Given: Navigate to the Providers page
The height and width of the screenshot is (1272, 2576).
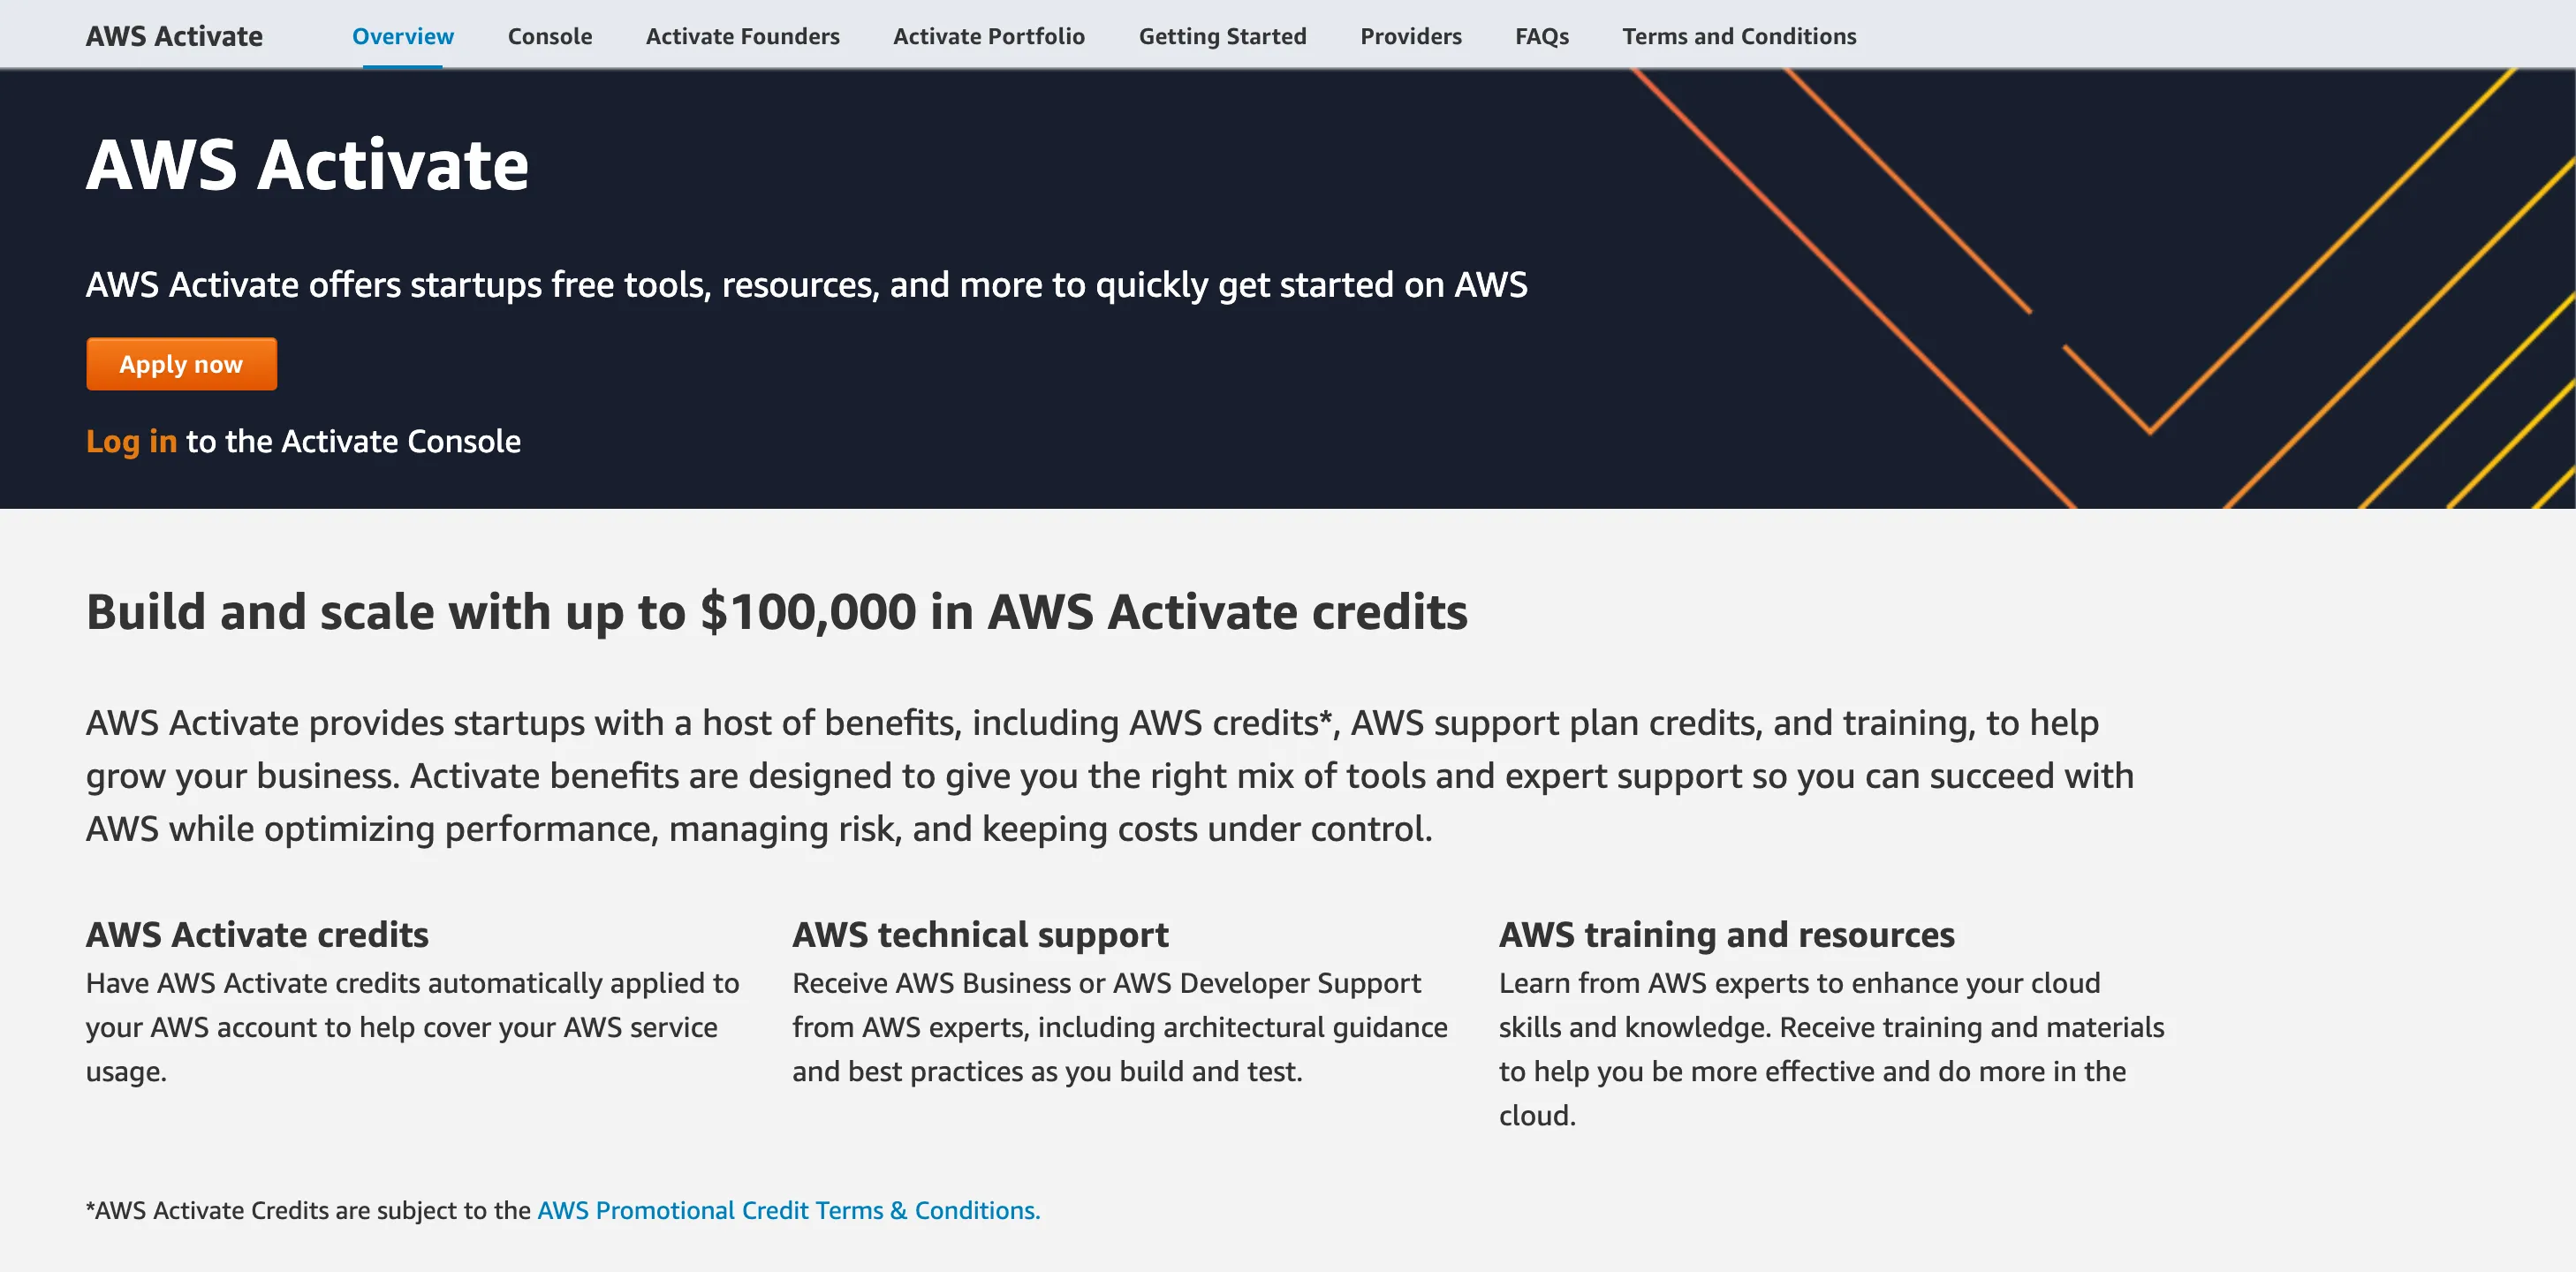Looking at the screenshot, I should pos(1410,35).
